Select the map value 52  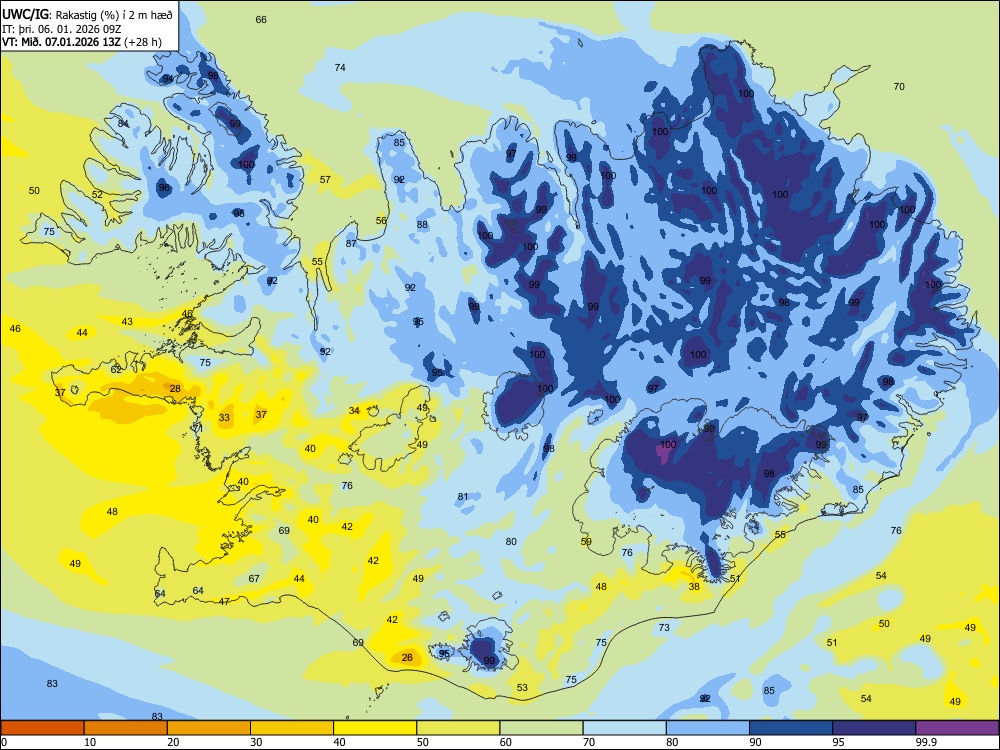97,195
